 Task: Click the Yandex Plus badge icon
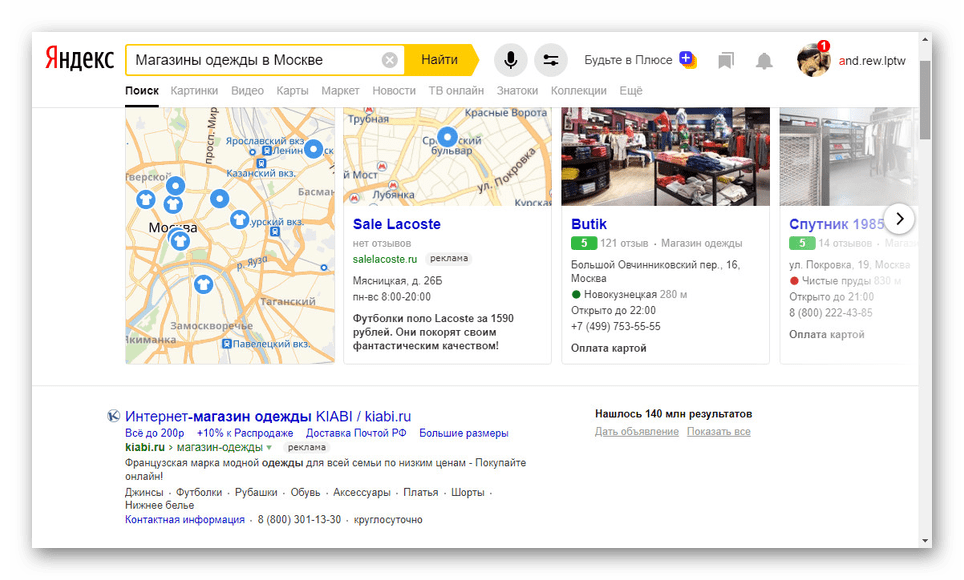[688, 60]
